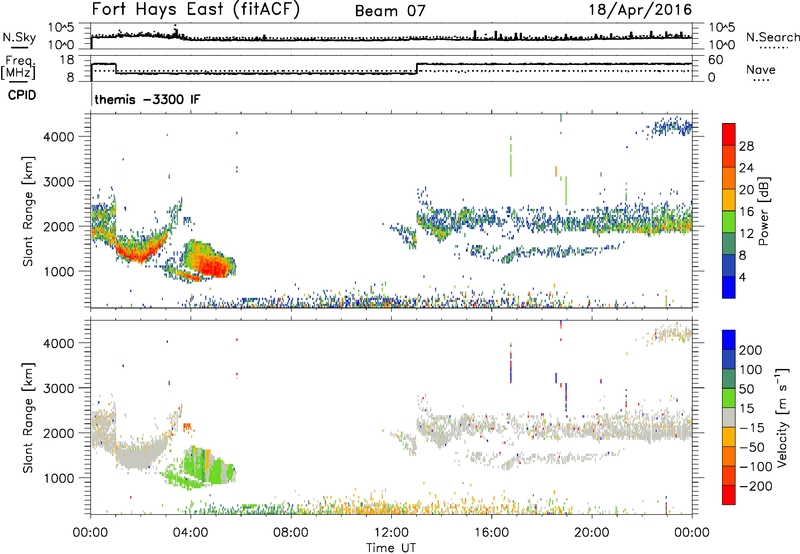Click the 'Beam 07' label
Viewport: 800px width, 554px height.
[390, 11]
